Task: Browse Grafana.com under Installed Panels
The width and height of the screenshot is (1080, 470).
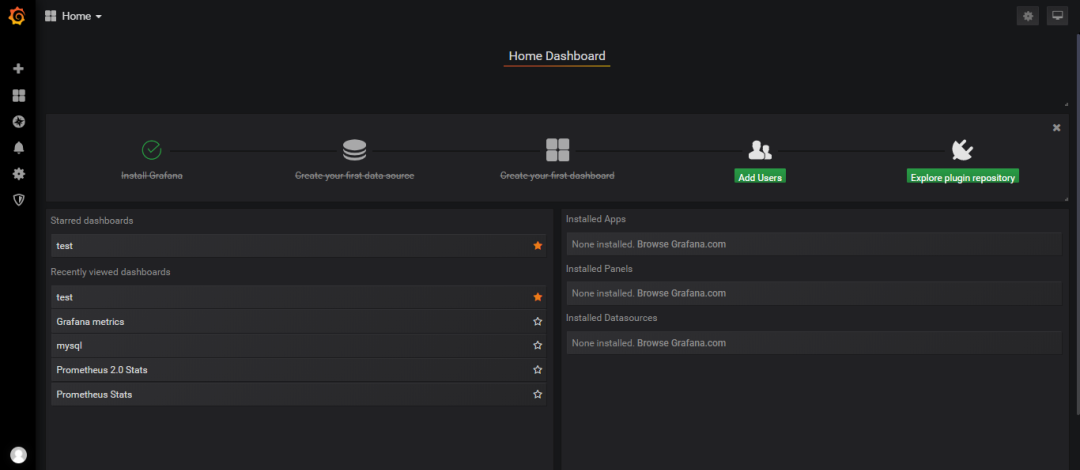Action: (681, 293)
